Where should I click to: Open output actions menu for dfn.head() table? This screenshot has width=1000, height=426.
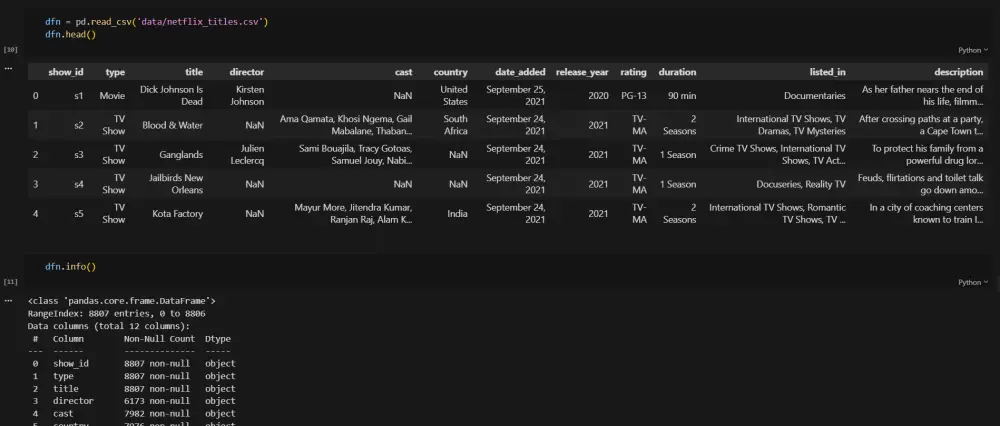(x=8, y=66)
